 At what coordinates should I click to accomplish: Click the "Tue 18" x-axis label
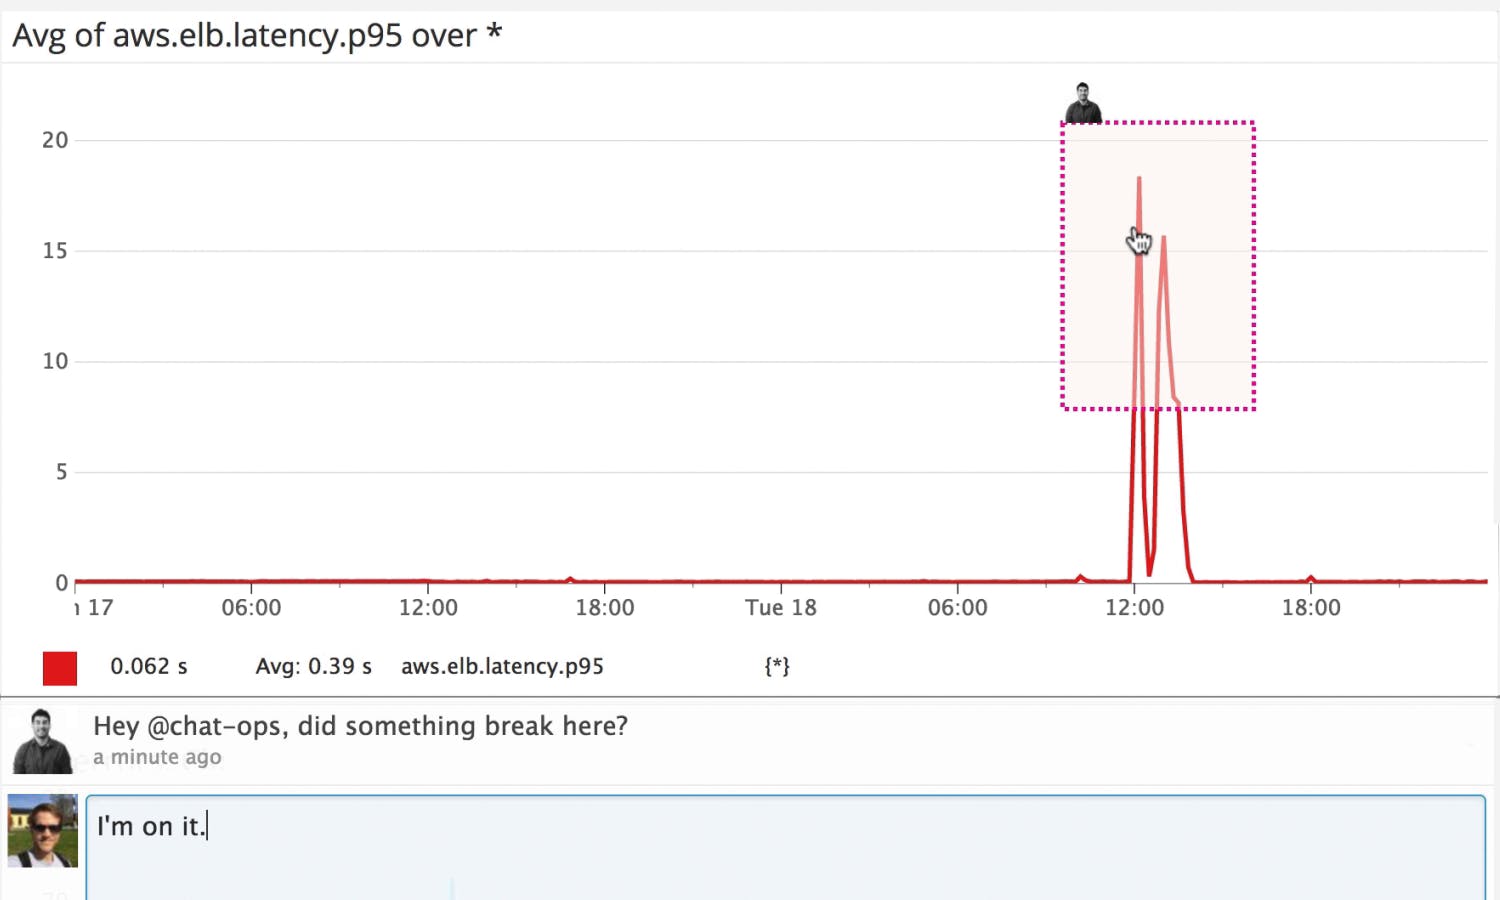[x=781, y=608]
